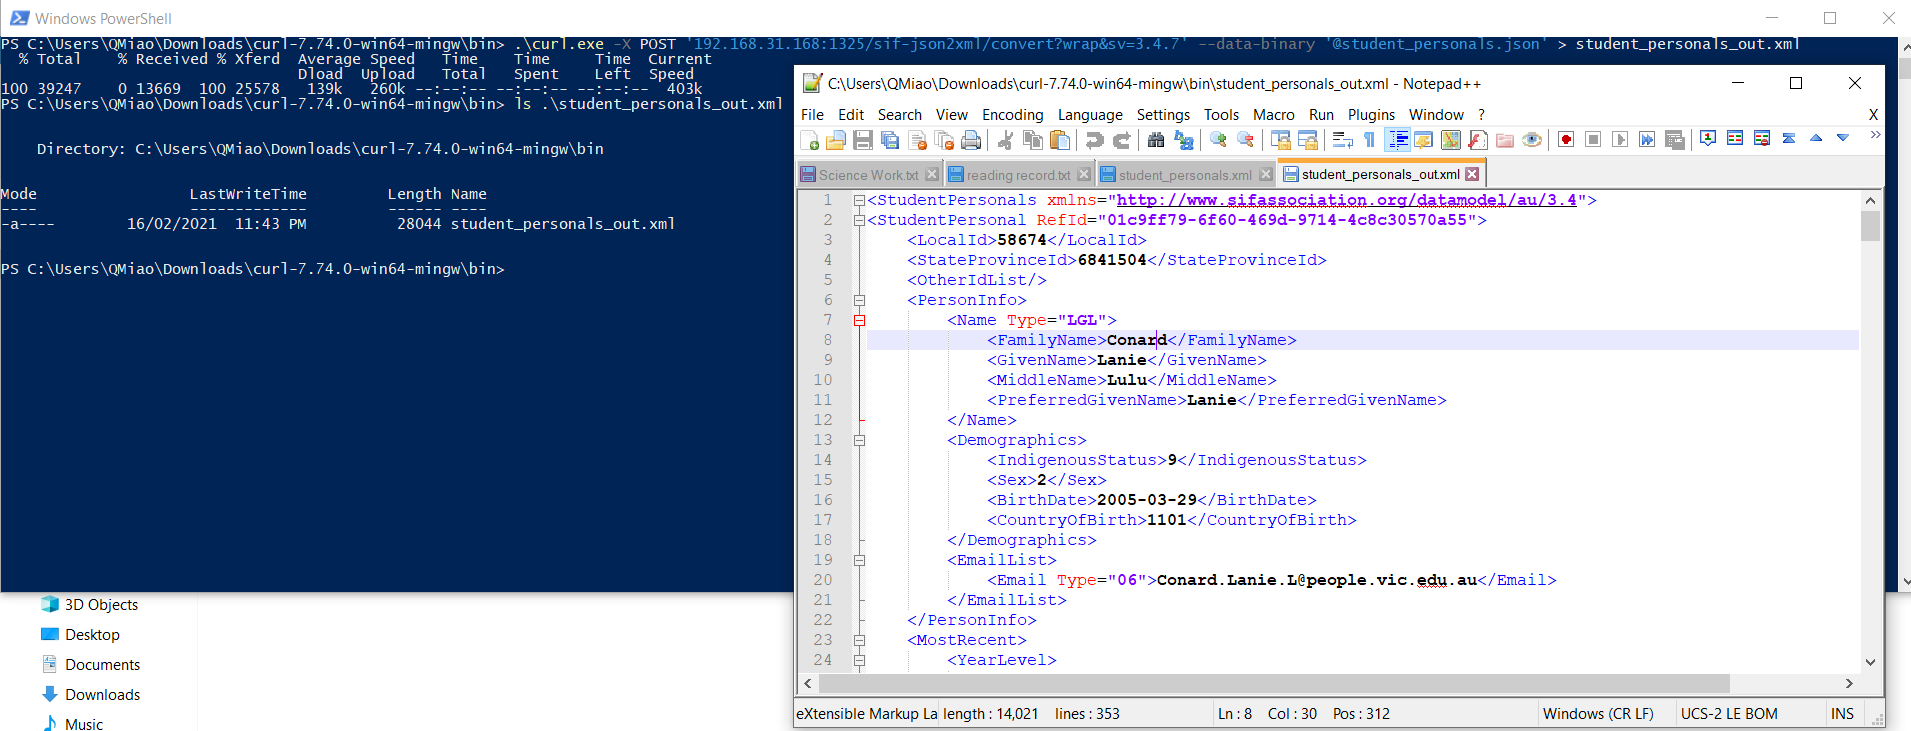The image size is (1911, 731).
Task: Click the Synchronize Vertical Scrolling icon
Action: pos(1280,140)
